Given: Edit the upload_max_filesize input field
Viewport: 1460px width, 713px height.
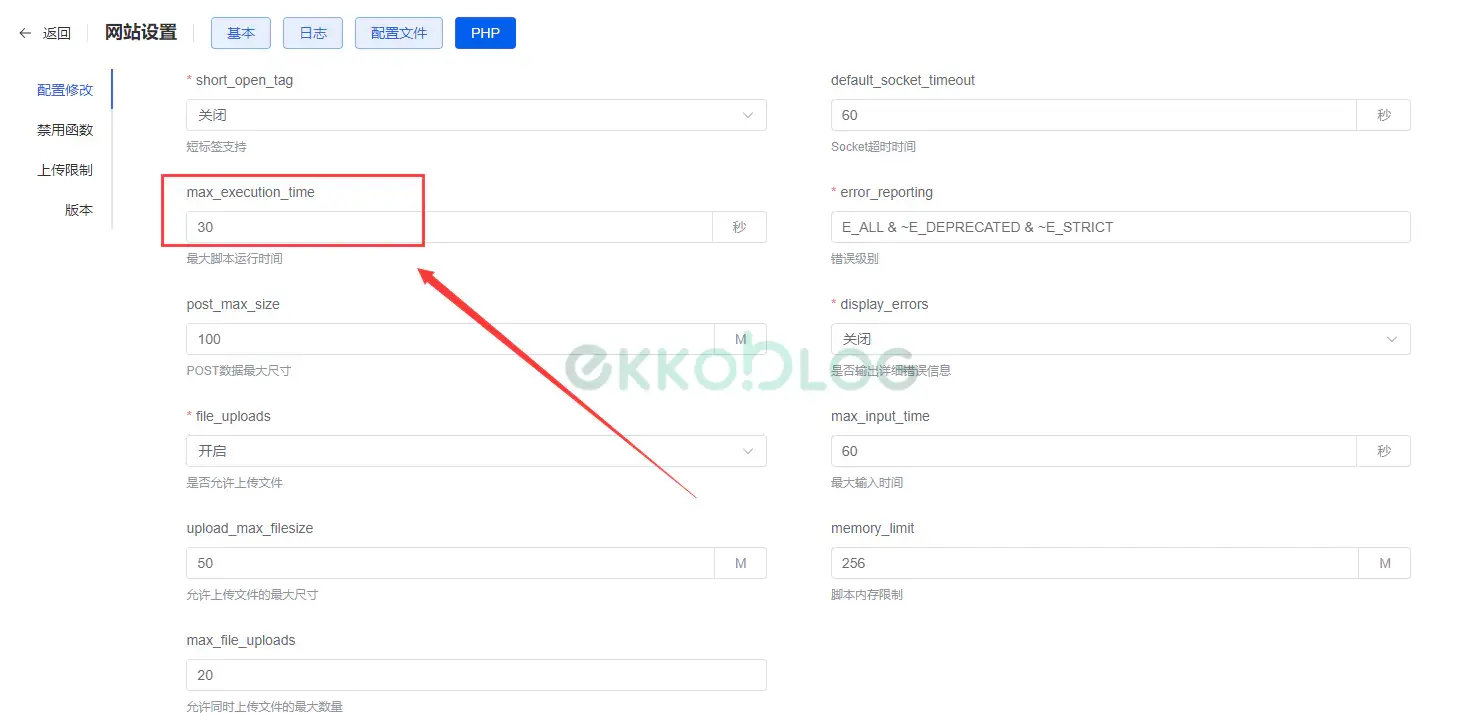Looking at the screenshot, I should 450,563.
